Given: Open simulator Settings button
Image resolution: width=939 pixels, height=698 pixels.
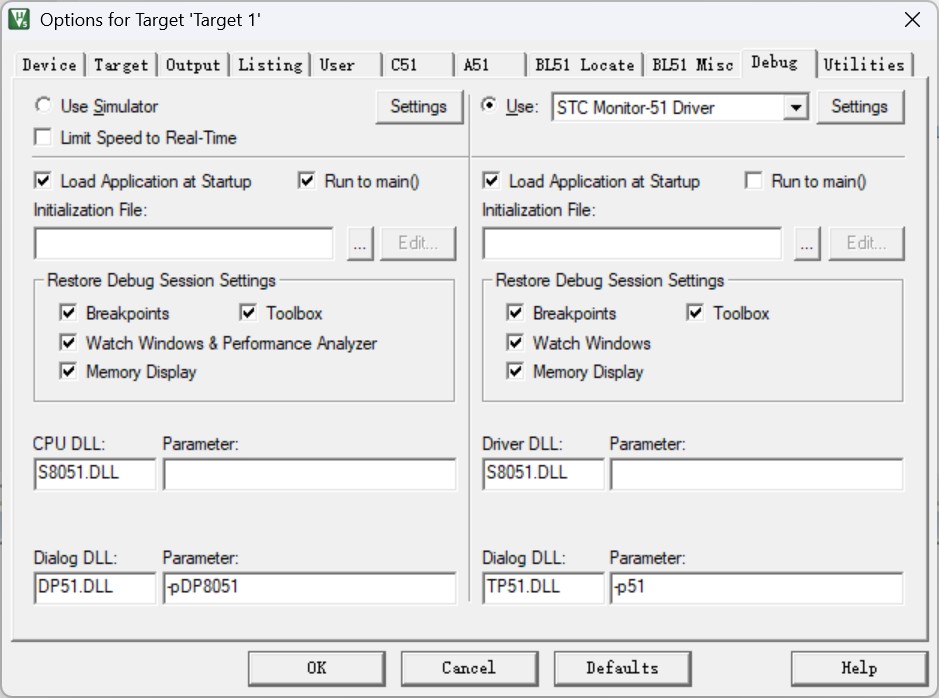Looking at the screenshot, I should 419,107.
